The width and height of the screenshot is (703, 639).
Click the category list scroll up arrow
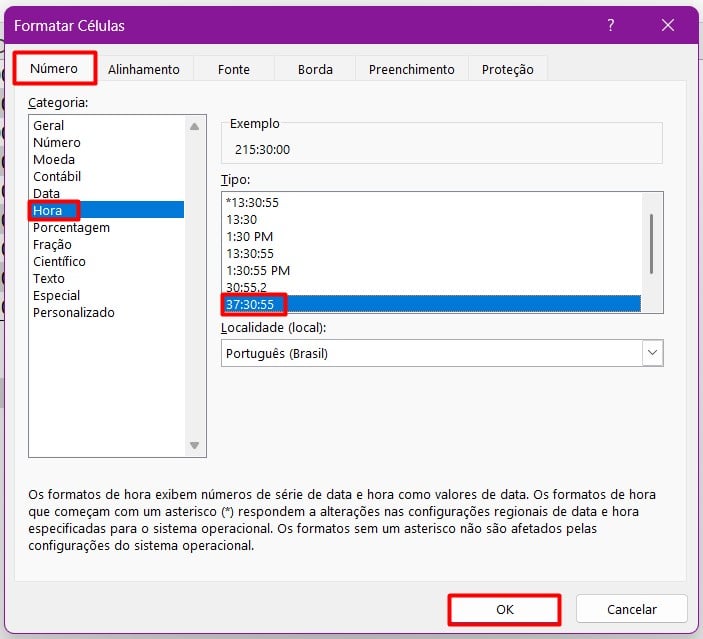point(195,125)
